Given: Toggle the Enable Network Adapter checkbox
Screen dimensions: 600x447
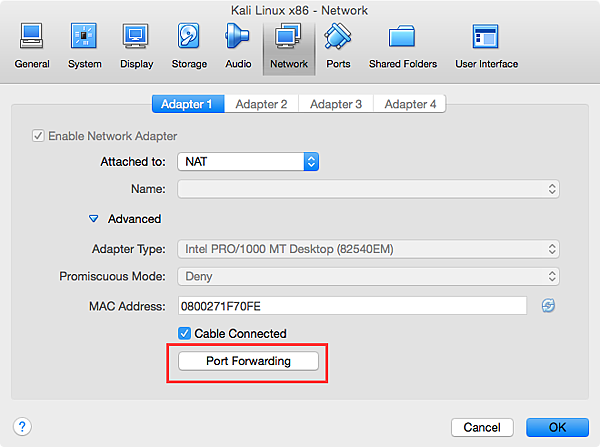Looking at the screenshot, I should [38, 136].
